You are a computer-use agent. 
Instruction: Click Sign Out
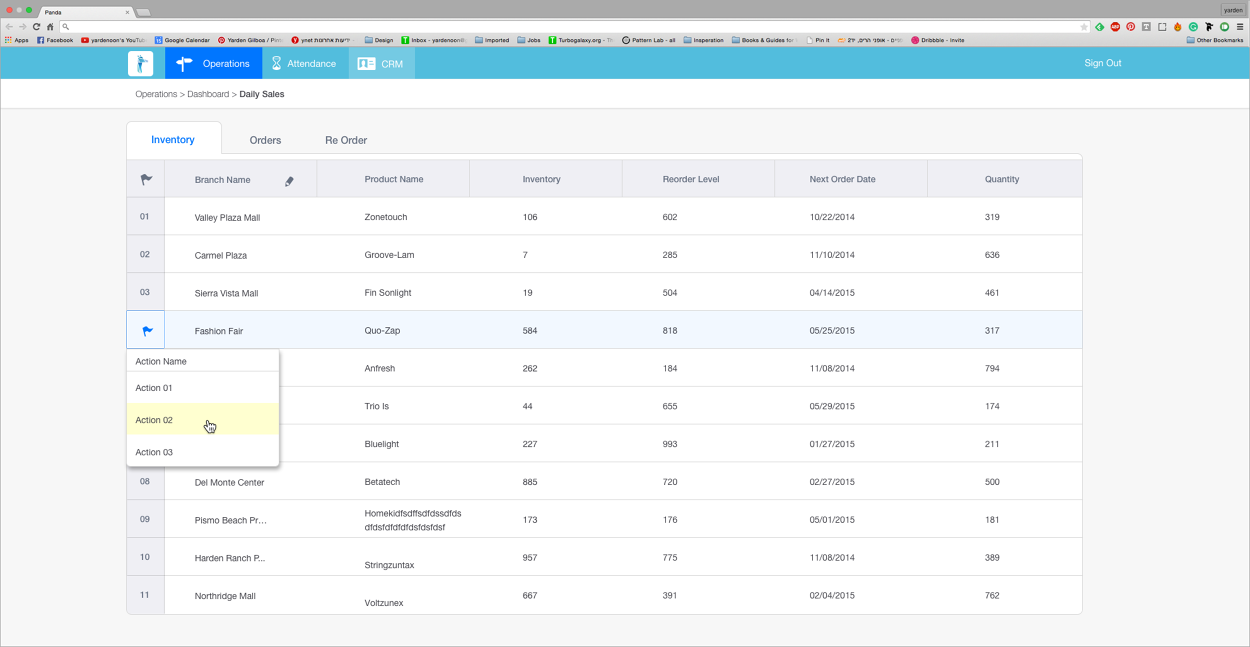(x=1102, y=62)
